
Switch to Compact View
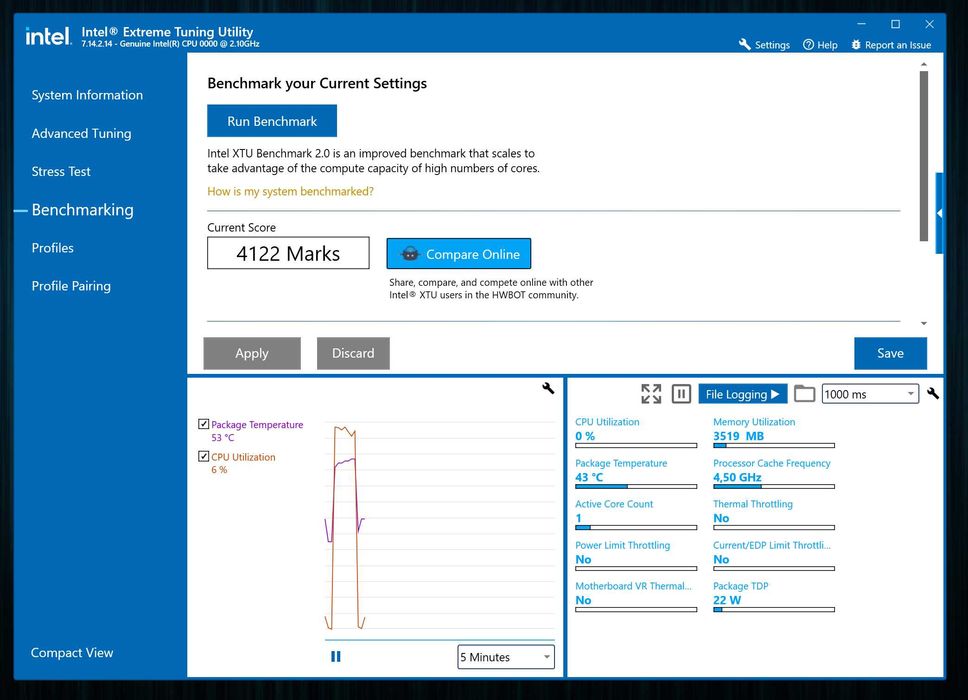(72, 652)
